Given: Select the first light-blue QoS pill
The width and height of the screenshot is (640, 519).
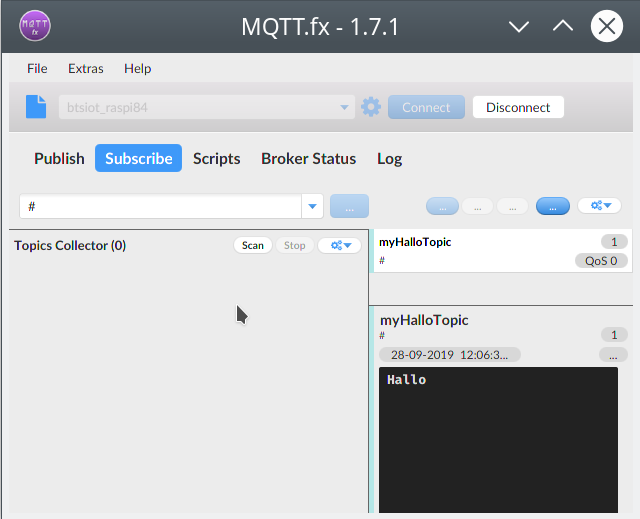Looking at the screenshot, I should (x=442, y=206).
